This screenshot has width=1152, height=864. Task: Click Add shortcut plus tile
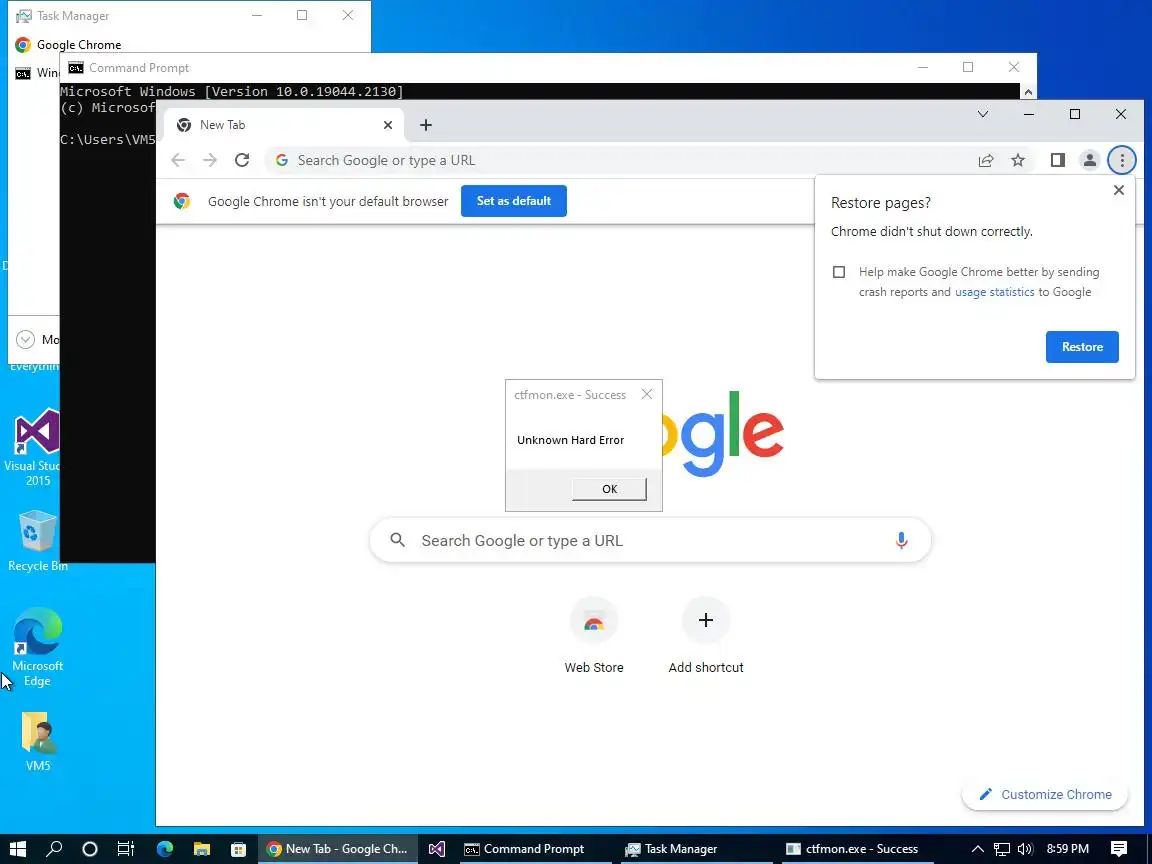pyautogui.click(x=705, y=636)
